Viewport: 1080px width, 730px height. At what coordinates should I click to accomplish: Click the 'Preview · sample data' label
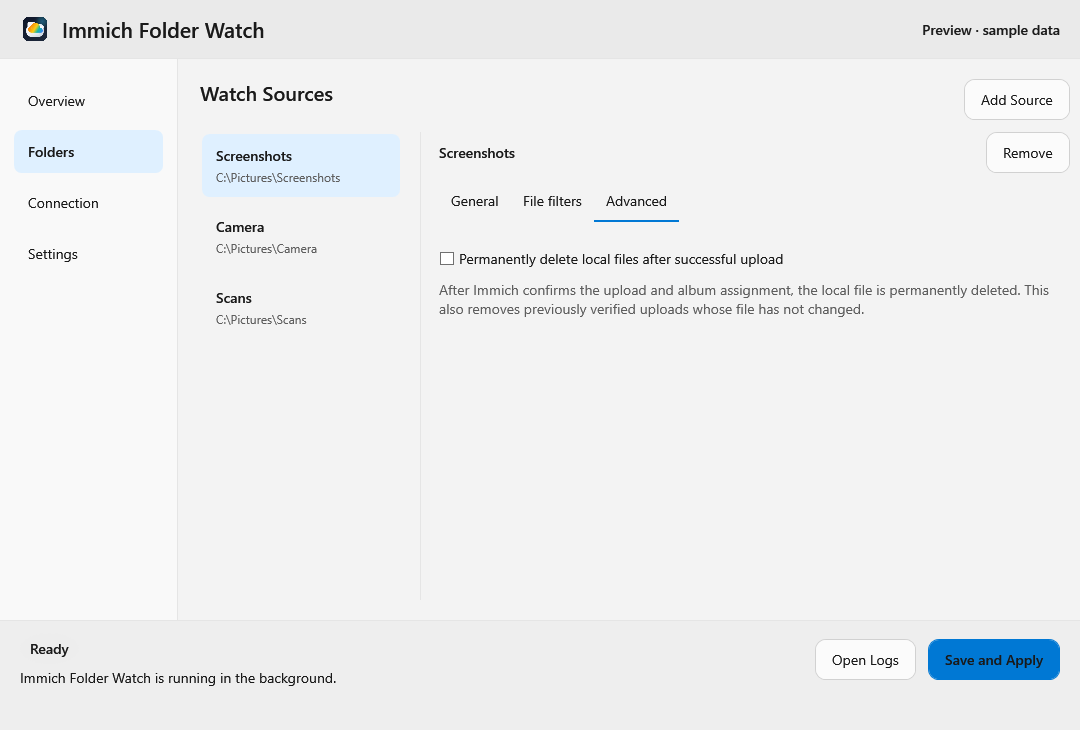click(990, 30)
